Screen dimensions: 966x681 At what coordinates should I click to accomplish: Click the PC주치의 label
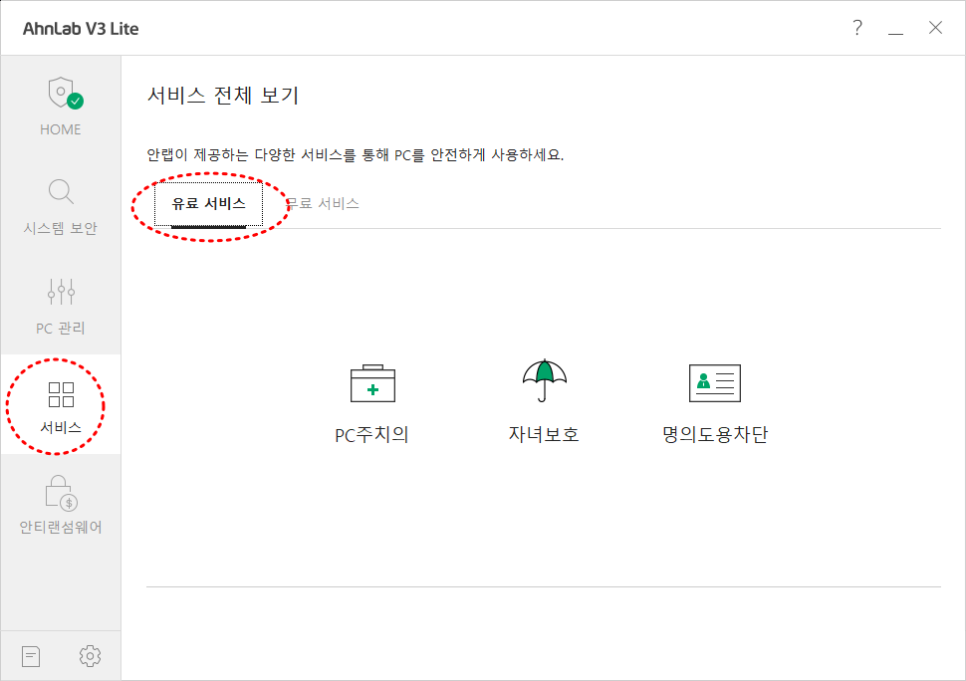pos(371,434)
